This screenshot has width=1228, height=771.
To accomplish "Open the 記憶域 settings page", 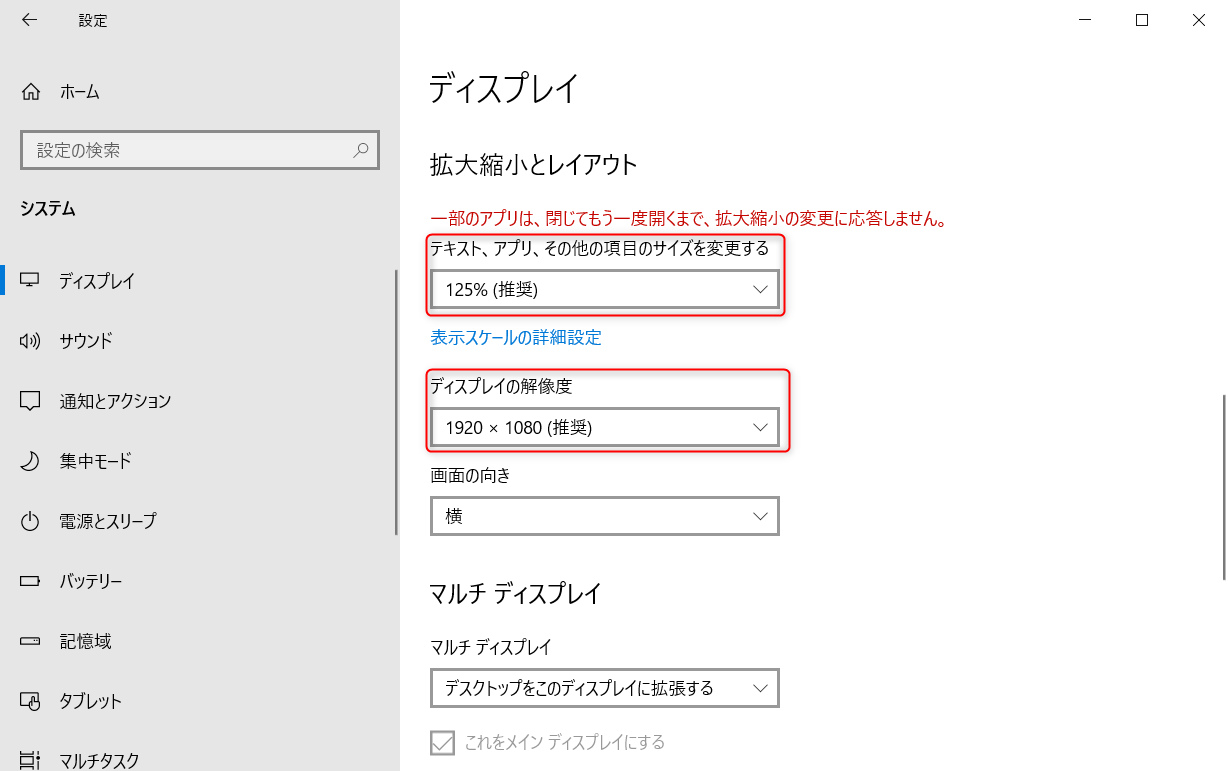I will 198,641.
